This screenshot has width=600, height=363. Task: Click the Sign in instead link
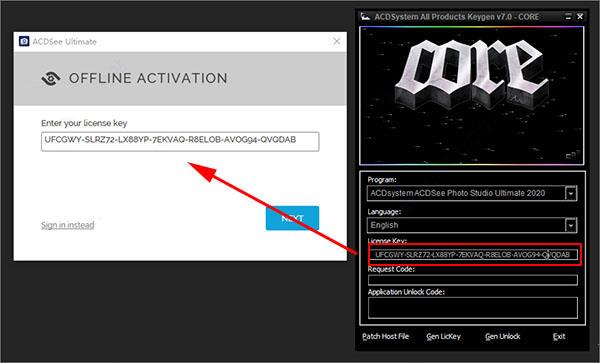coord(68,225)
